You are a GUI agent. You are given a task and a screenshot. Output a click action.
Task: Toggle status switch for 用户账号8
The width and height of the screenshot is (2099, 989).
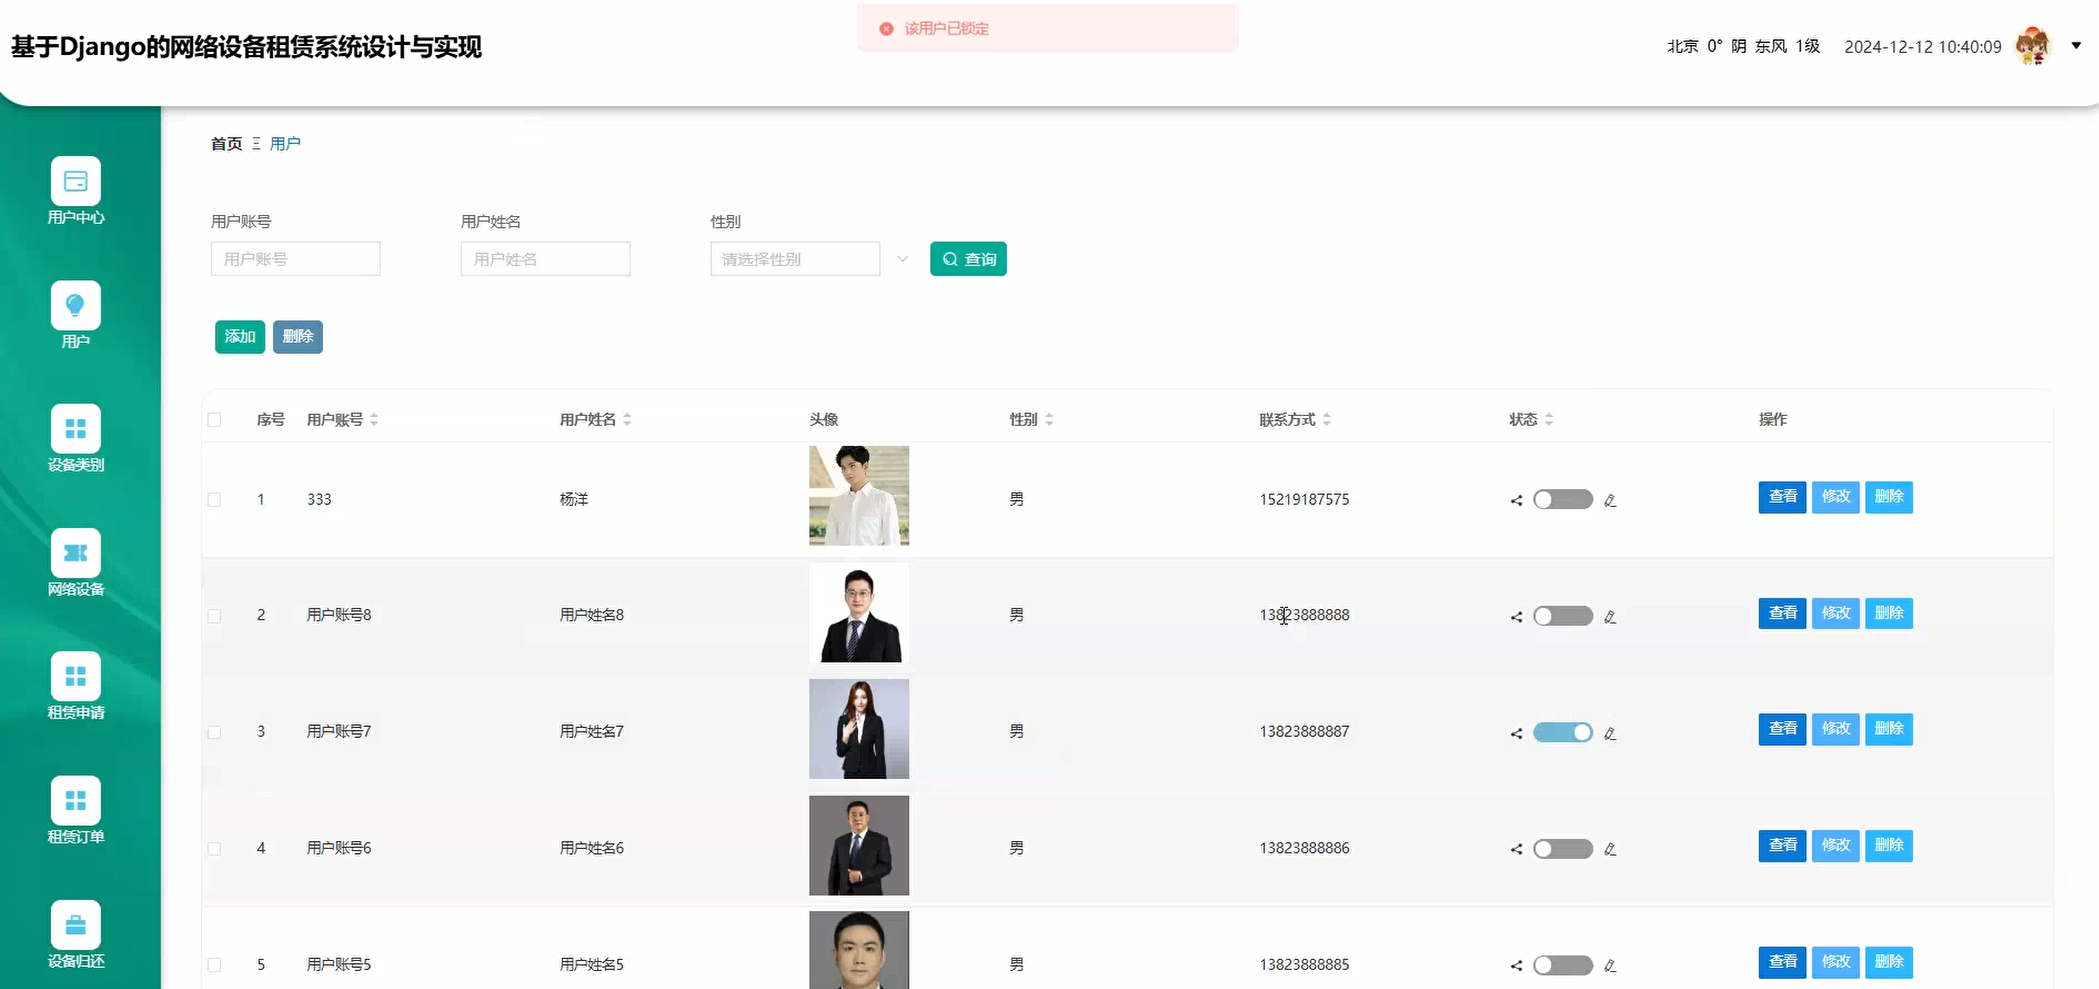point(1563,616)
